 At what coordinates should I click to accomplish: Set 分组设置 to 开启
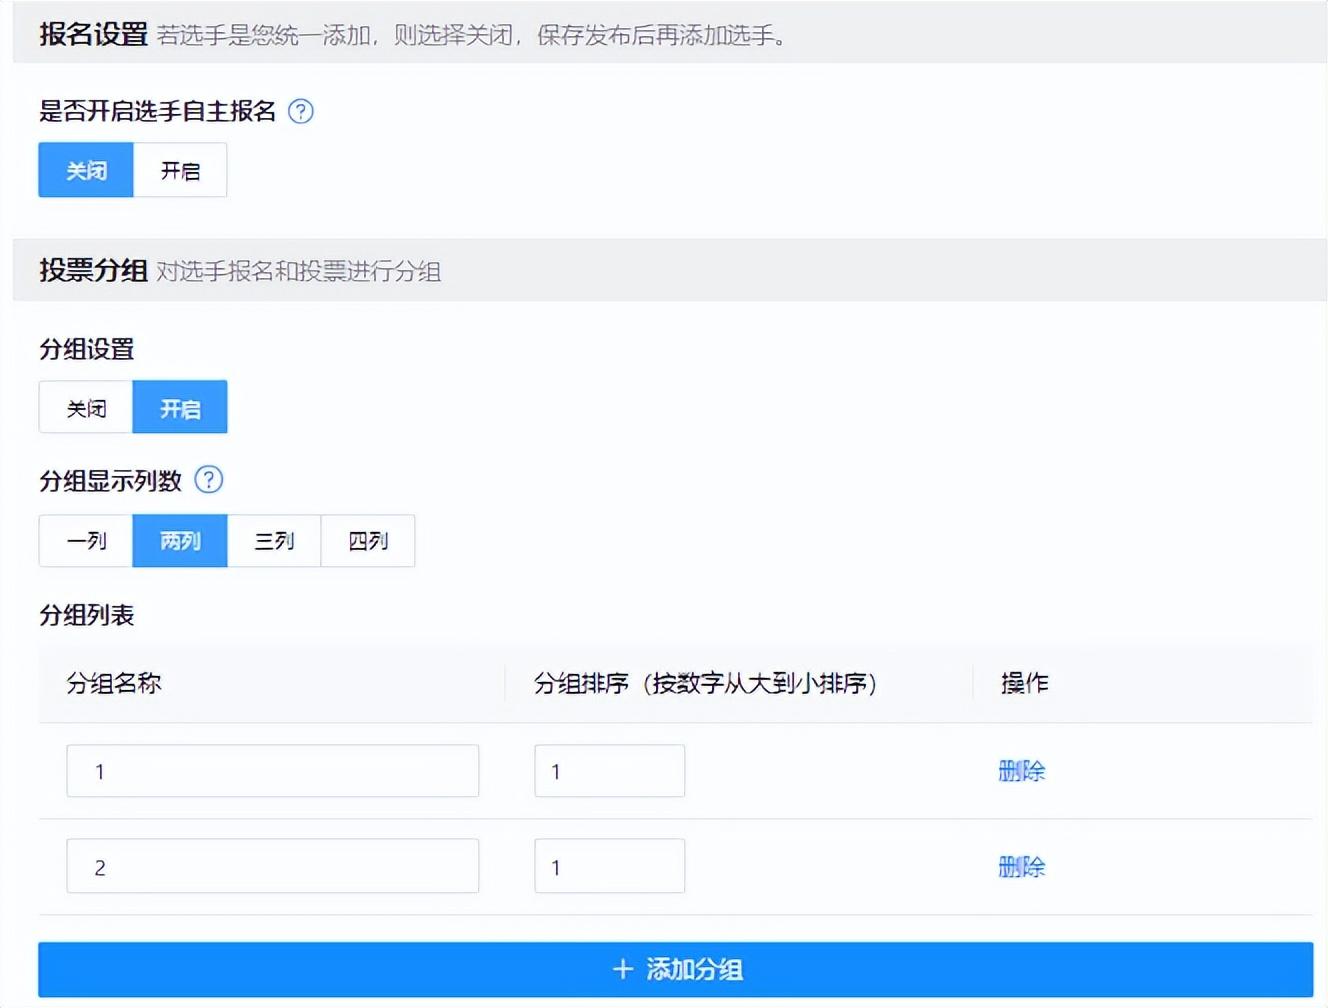point(180,408)
